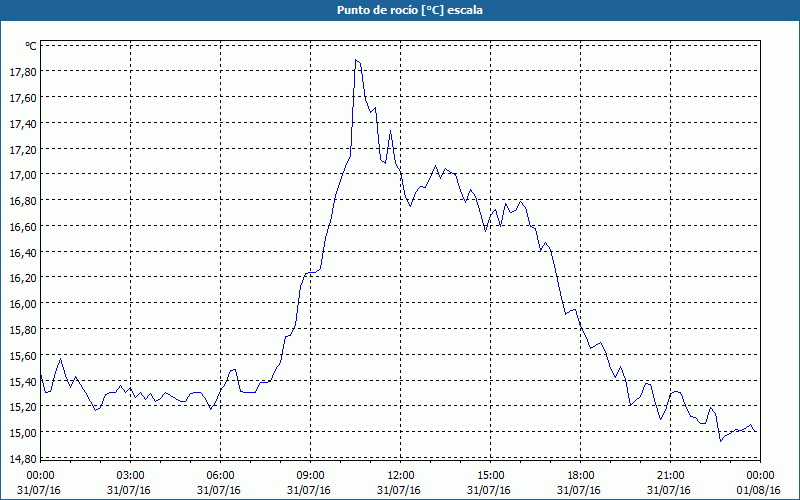This screenshot has height=500, width=800.
Task: Pick the 15,60 y-axis tick label
Action: (23, 356)
